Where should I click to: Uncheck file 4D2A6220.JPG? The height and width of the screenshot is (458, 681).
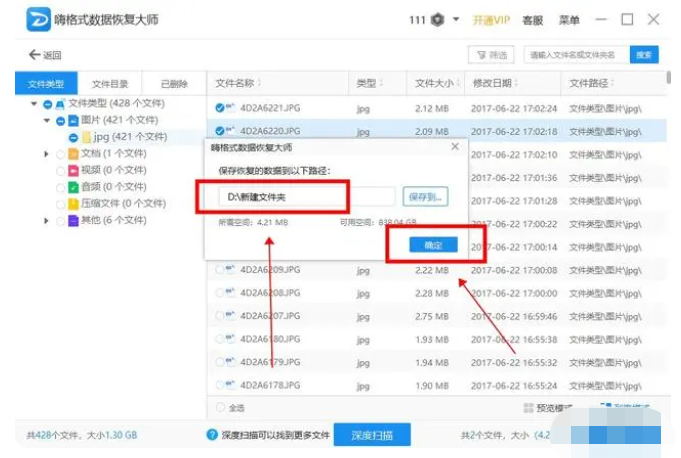point(219,131)
